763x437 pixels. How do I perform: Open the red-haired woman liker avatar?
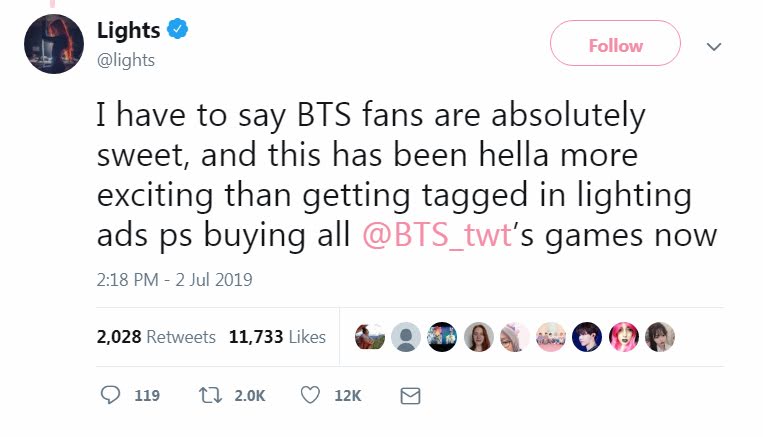click(x=478, y=337)
